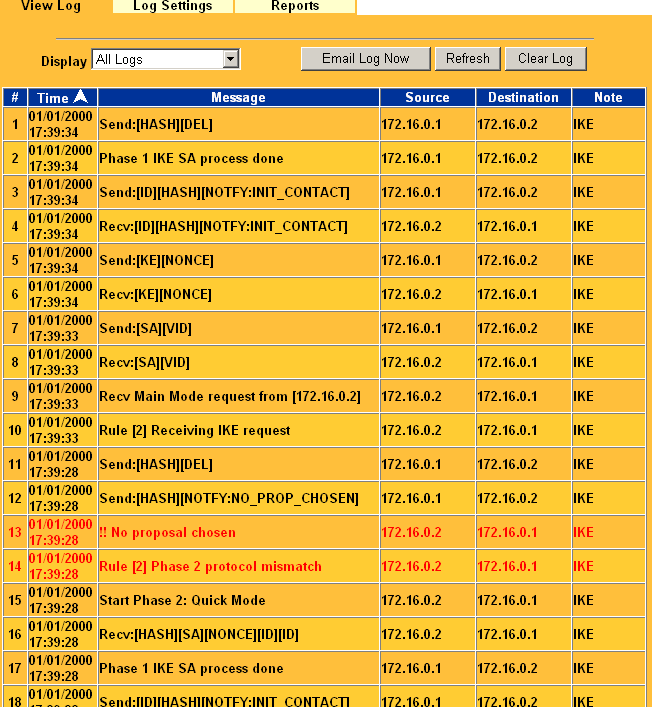The image size is (652, 707).
Task: Select 'Phase 1 IKE SA process done' in row 2
Action: pos(191,158)
